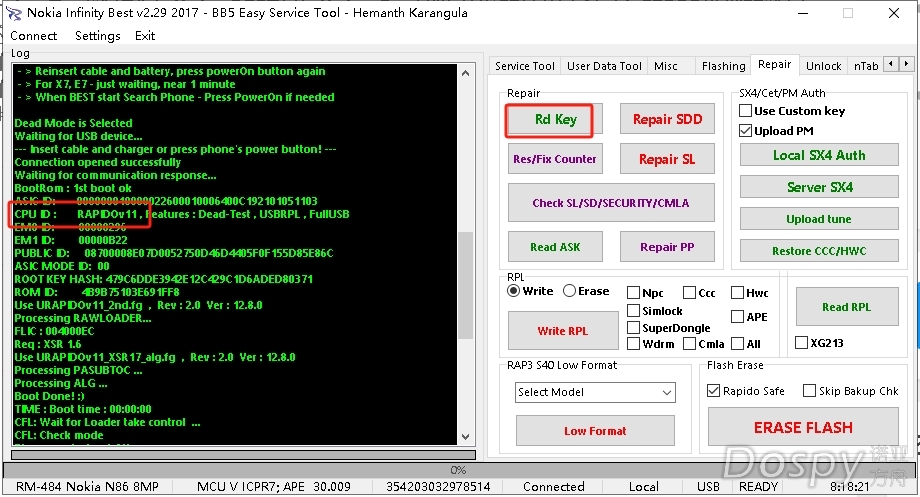Open the nTab tab

[x=866, y=66]
